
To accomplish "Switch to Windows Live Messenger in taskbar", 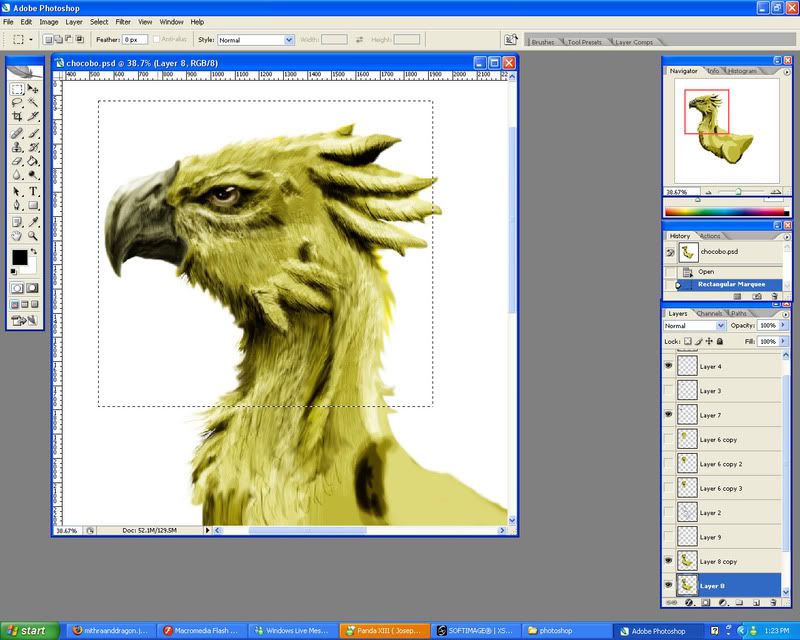I will 292,631.
